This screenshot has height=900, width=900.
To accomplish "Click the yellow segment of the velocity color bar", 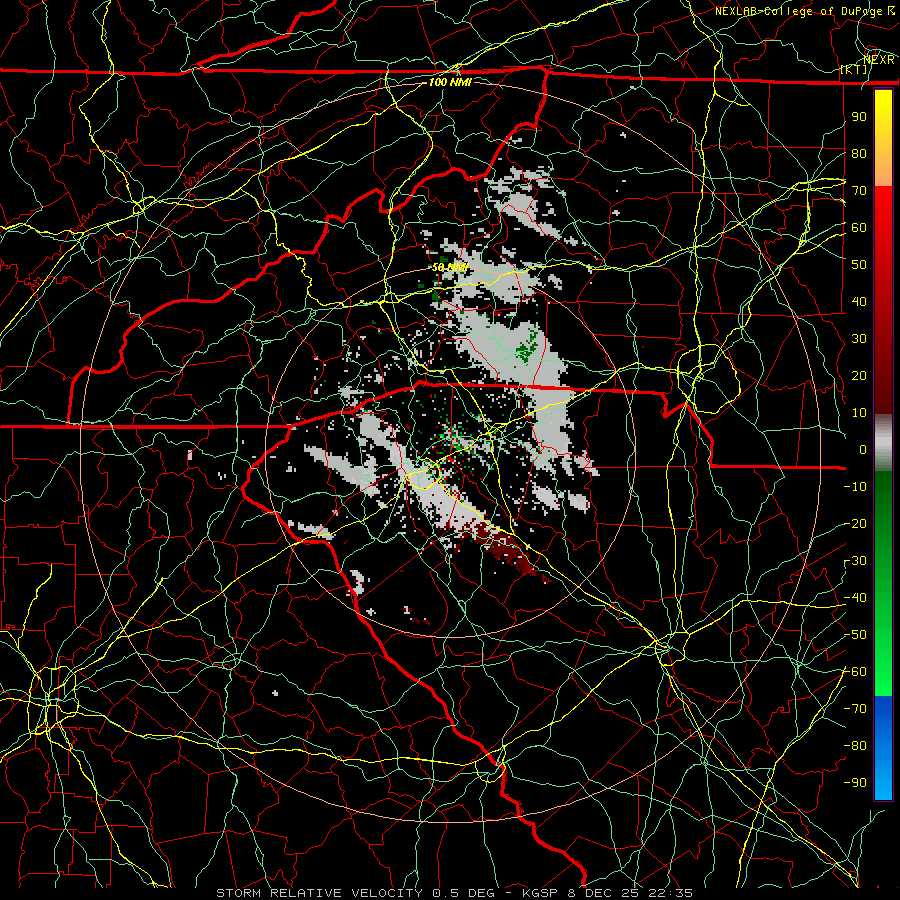I will (x=883, y=138).
